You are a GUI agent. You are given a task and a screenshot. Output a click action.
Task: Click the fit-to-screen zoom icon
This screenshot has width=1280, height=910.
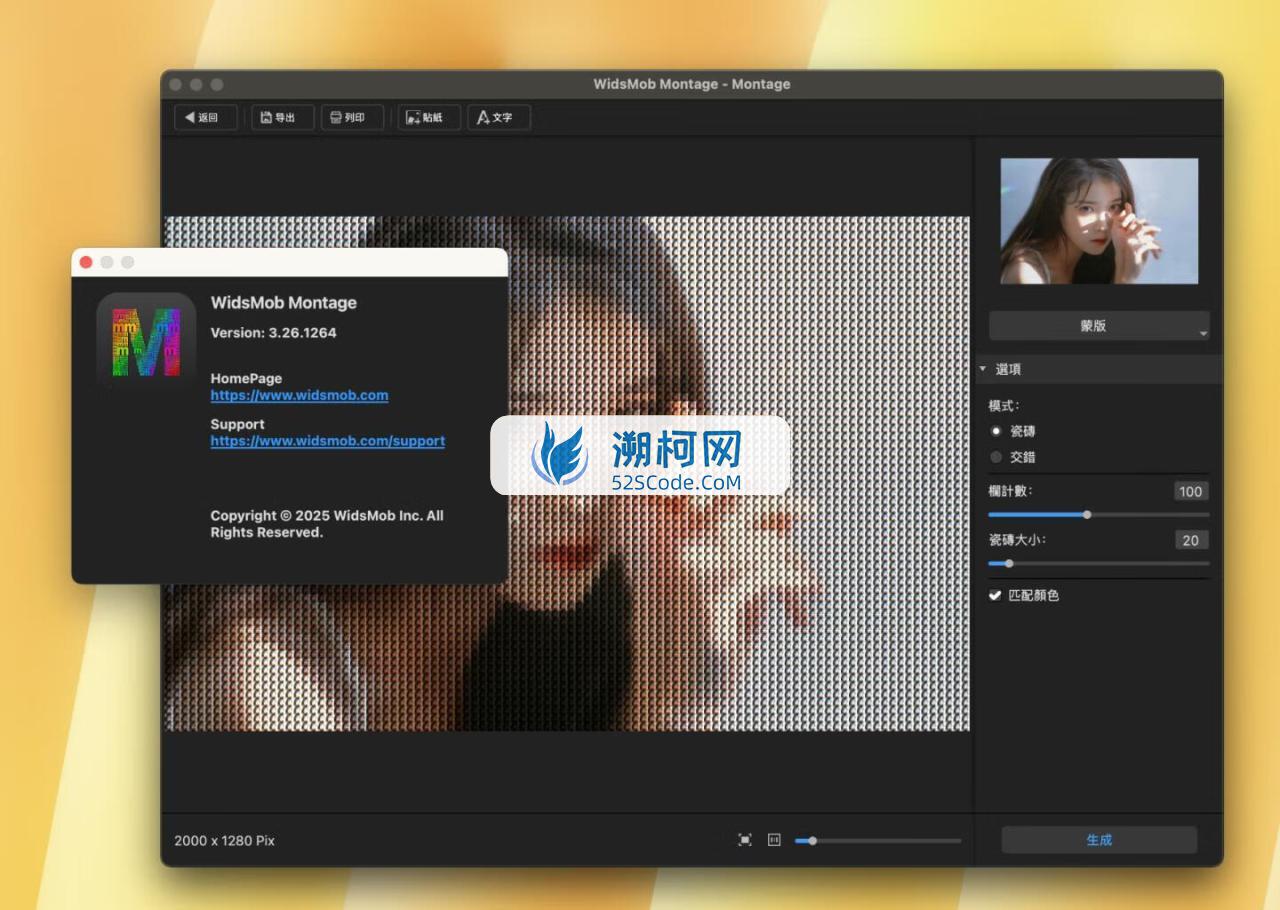[x=745, y=840]
